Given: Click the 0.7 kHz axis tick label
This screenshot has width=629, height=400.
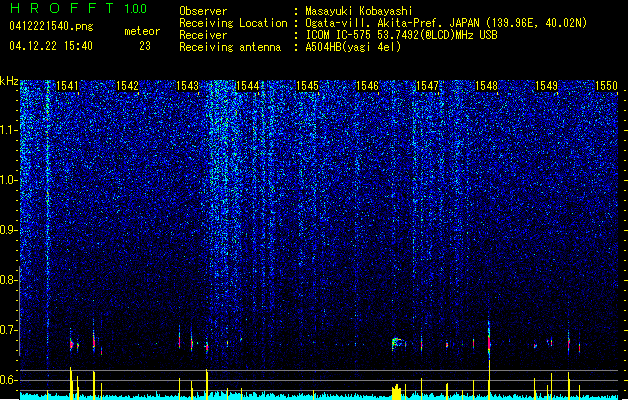Looking at the screenshot, I should tap(9, 330).
